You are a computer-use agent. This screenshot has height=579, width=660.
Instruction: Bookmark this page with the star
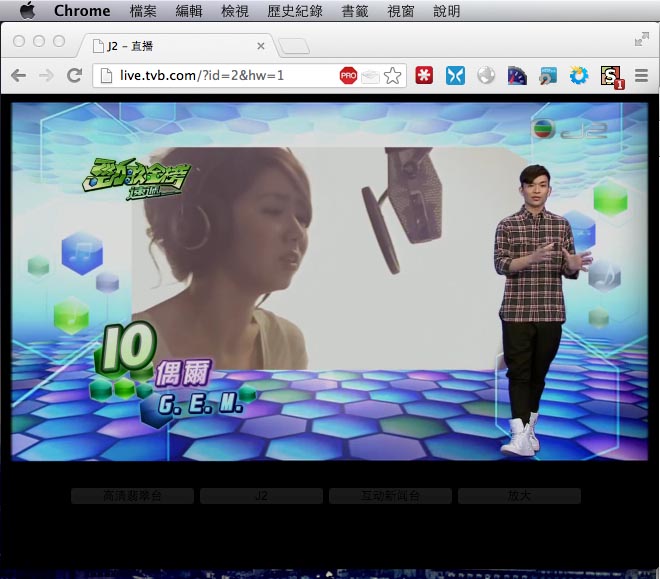393,76
